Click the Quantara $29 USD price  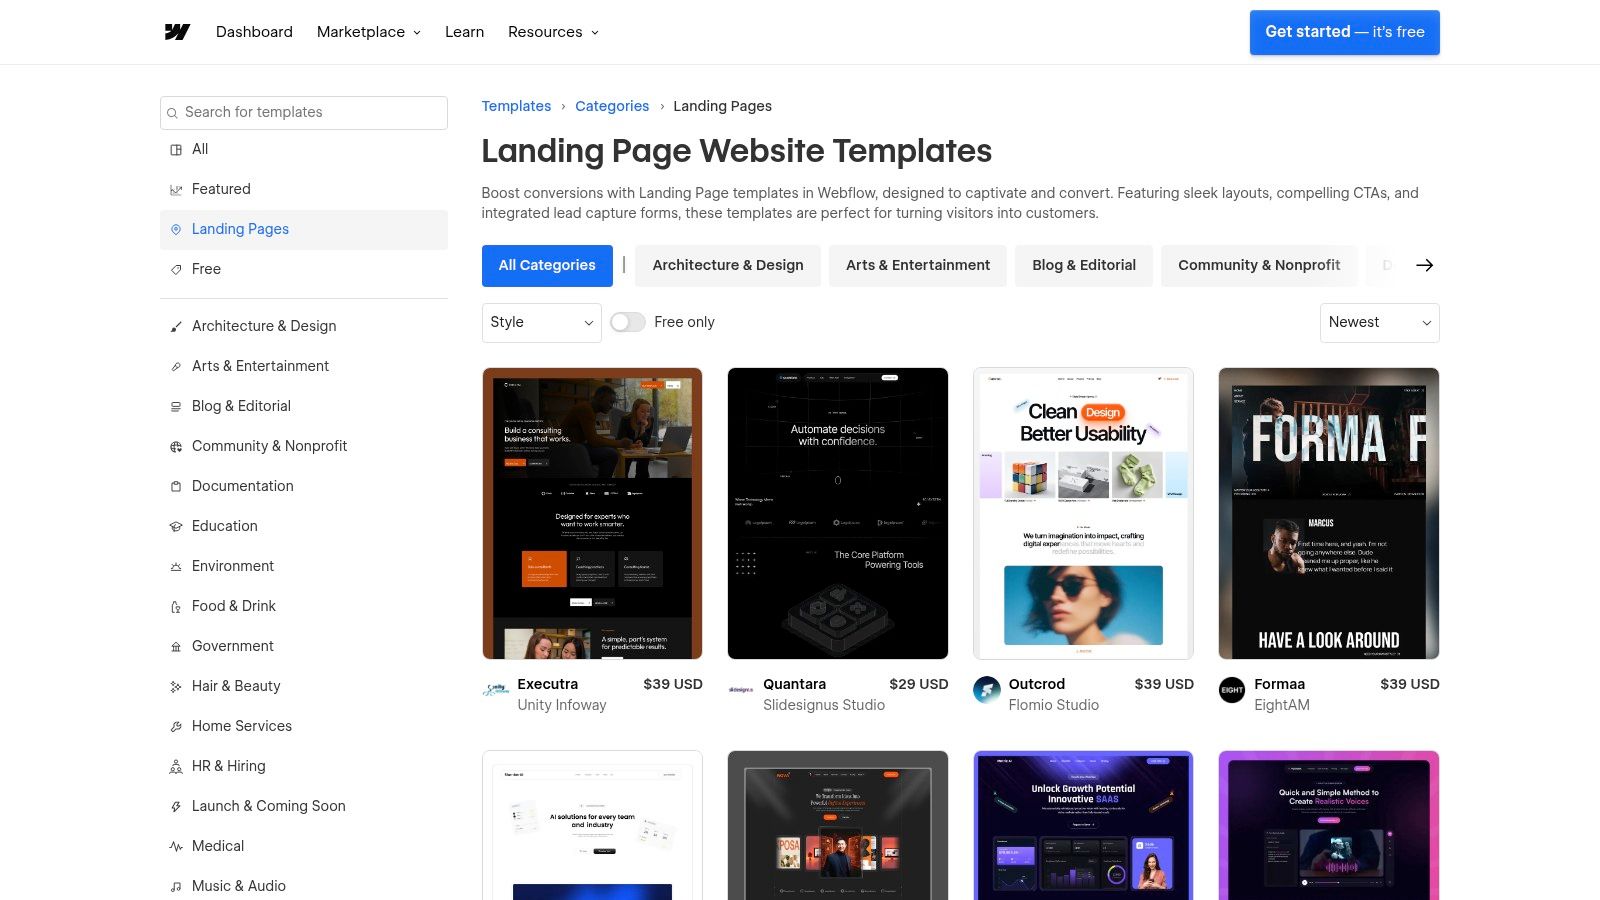[919, 684]
